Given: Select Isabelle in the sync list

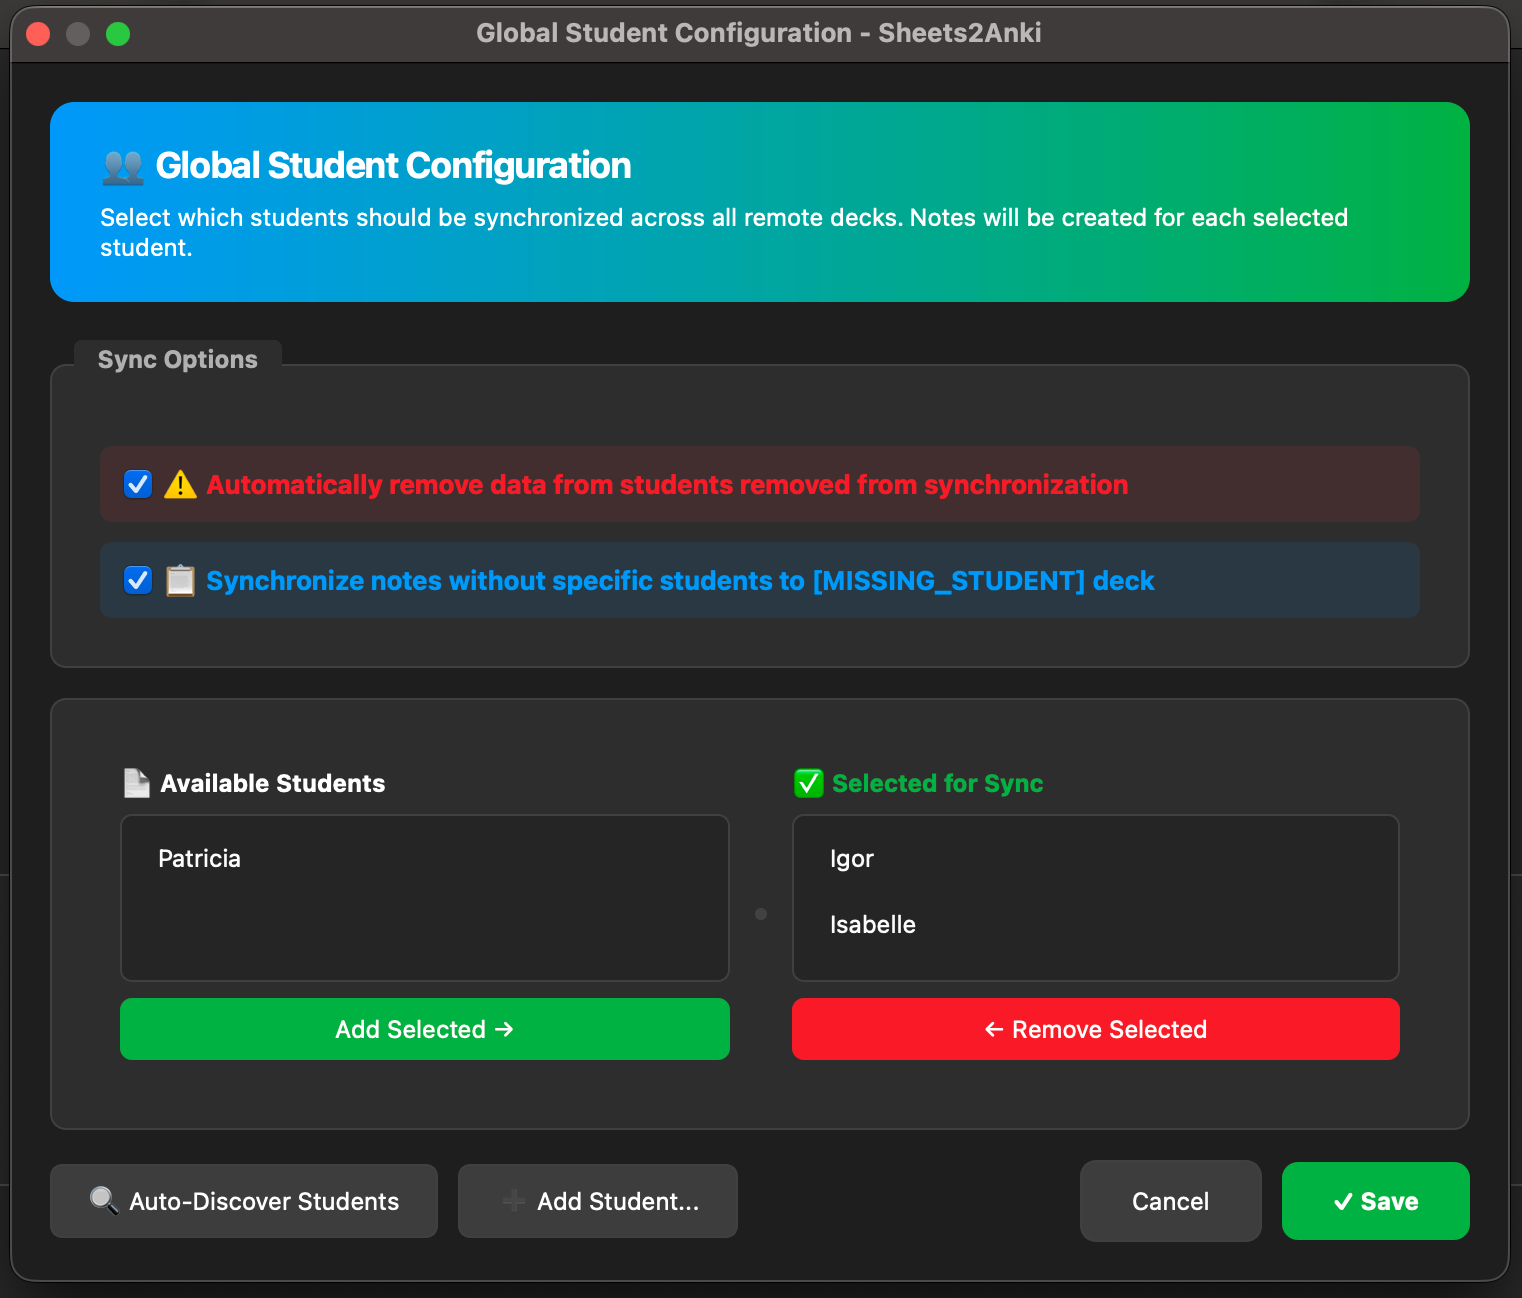Looking at the screenshot, I should (x=873, y=925).
